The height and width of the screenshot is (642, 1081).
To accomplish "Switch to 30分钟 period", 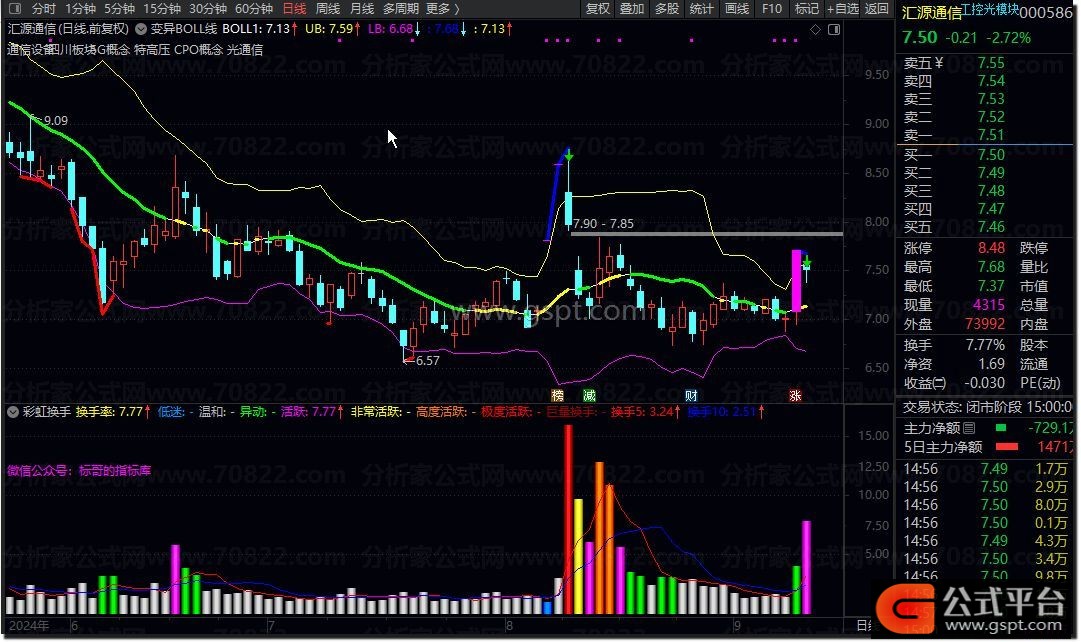I will pos(208,9).
